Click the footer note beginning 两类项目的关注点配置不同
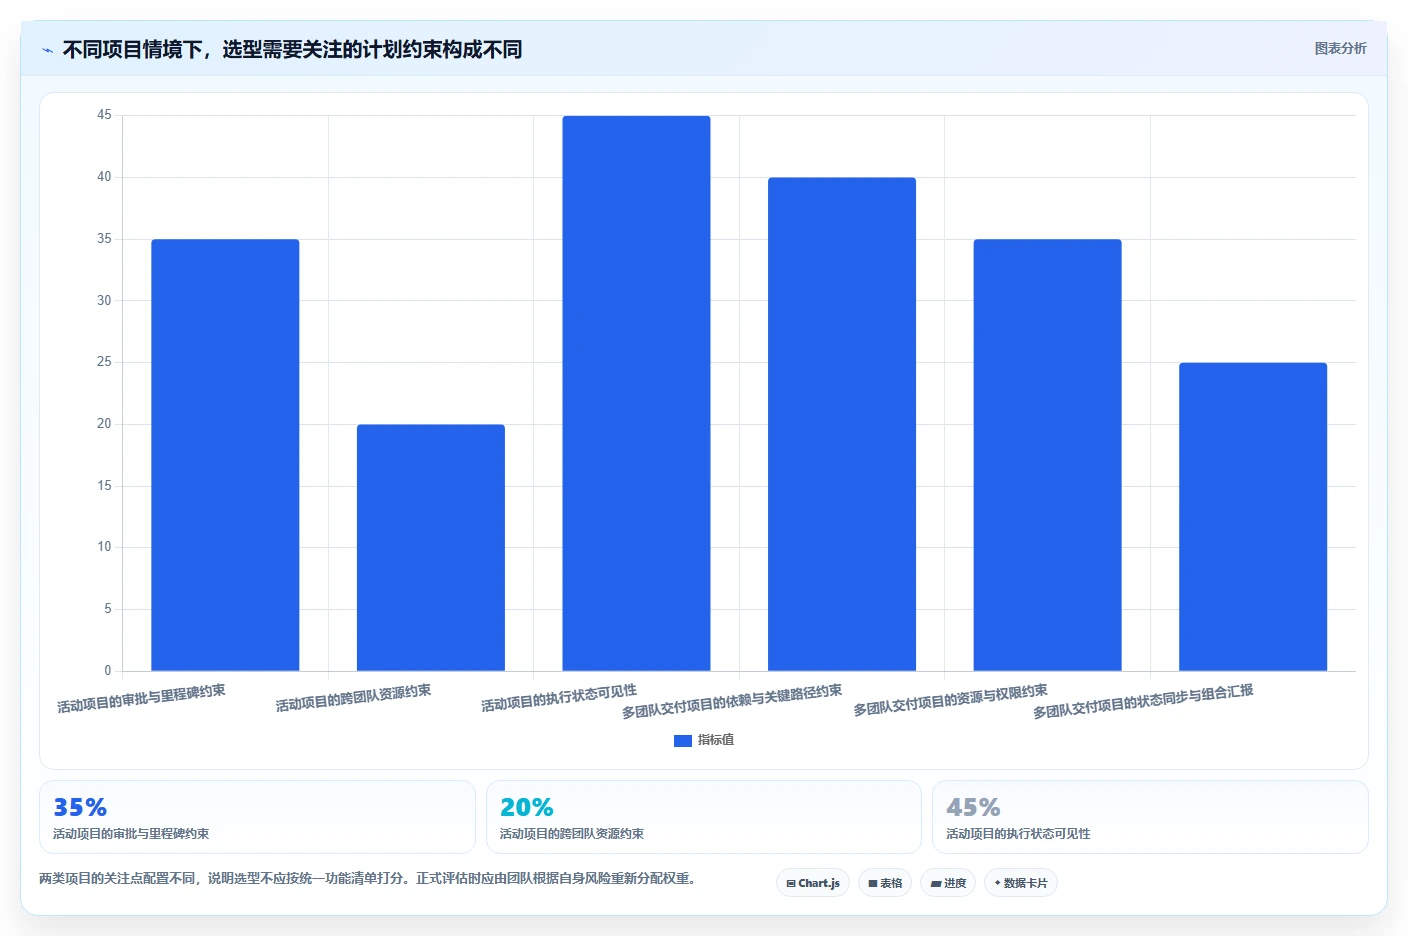 coord(367,878)
